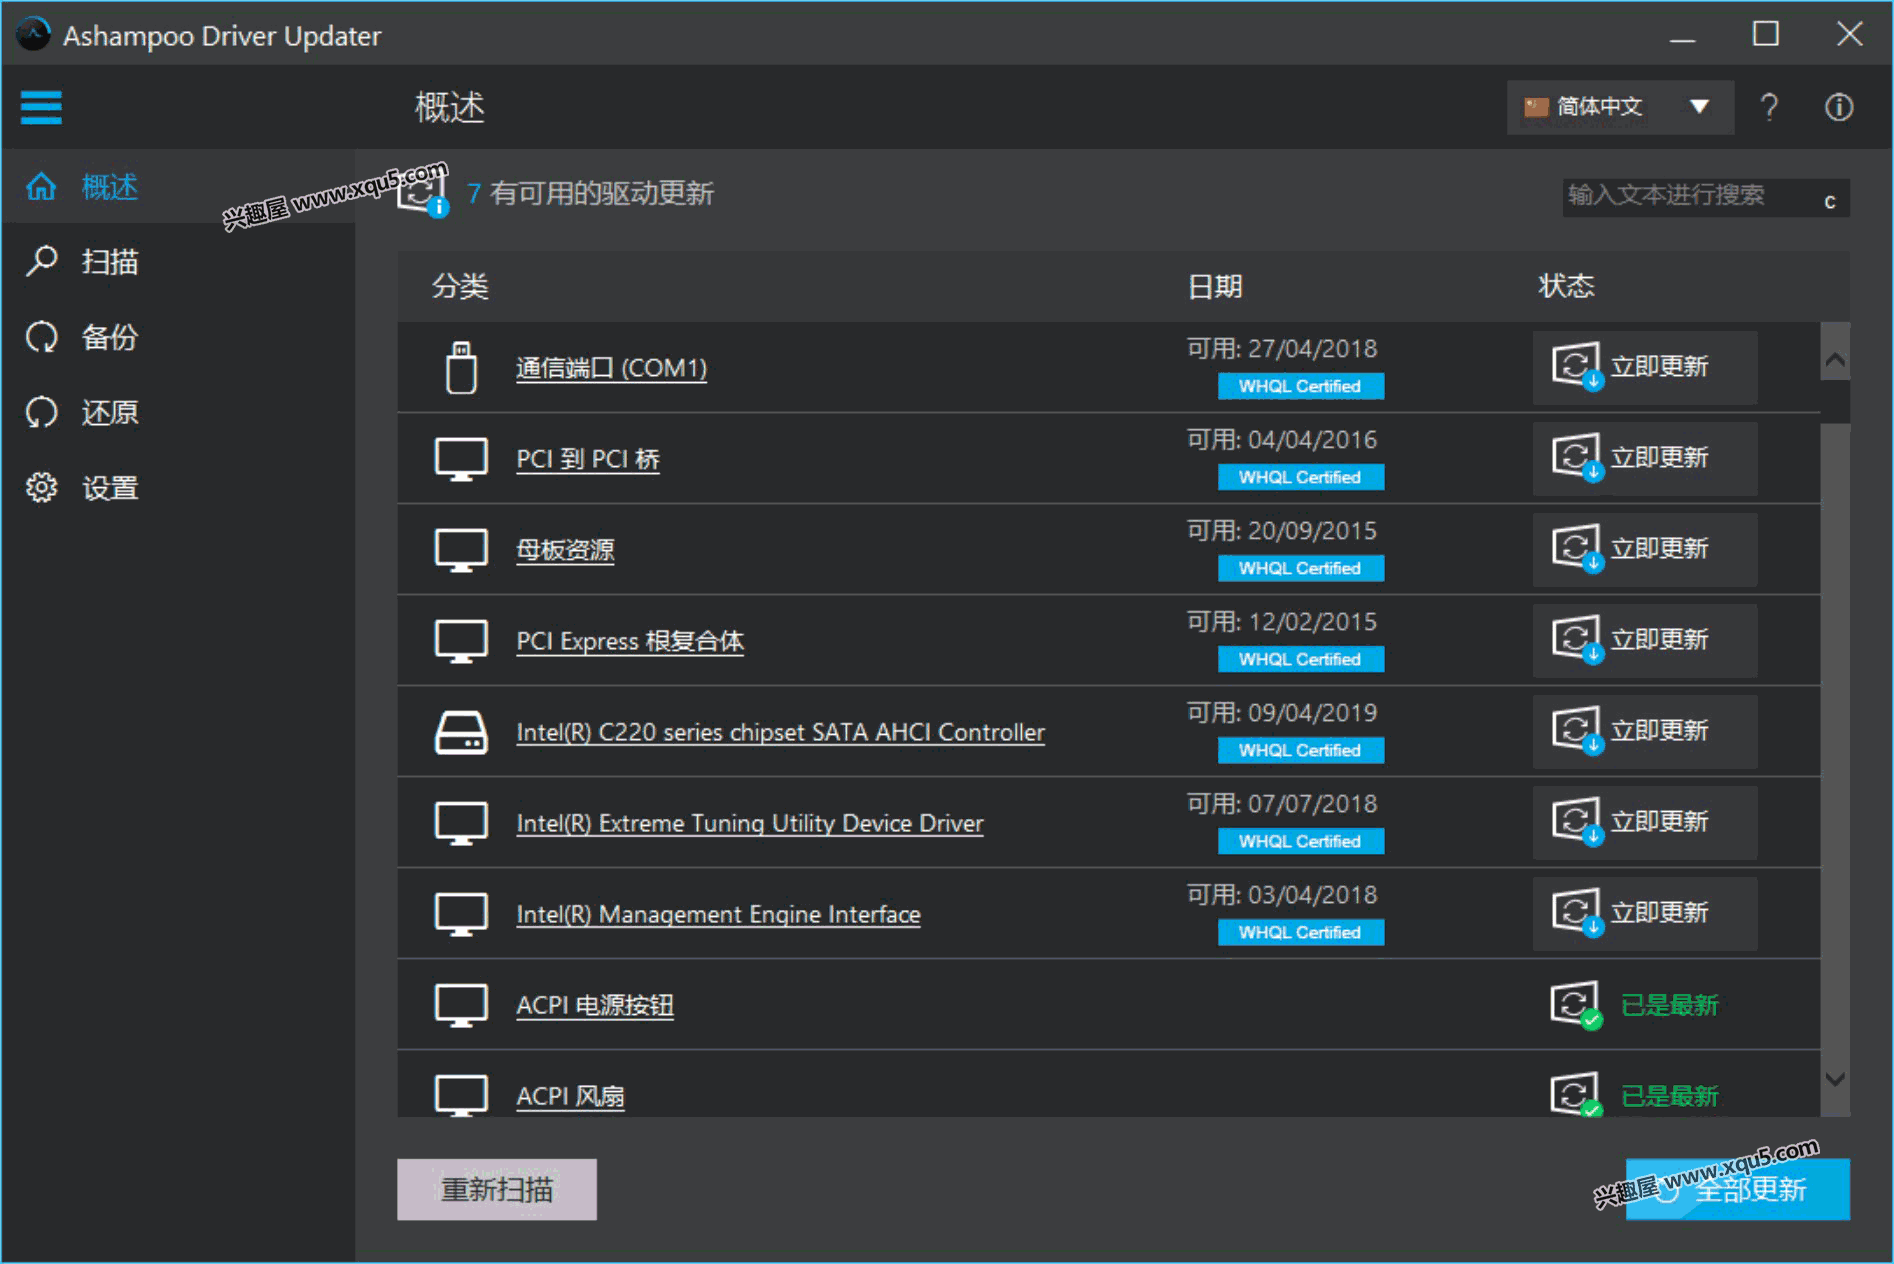Open the hamburger menu icon
The width and height of the screenshot is (1894, 1264).
pos(41,107)
